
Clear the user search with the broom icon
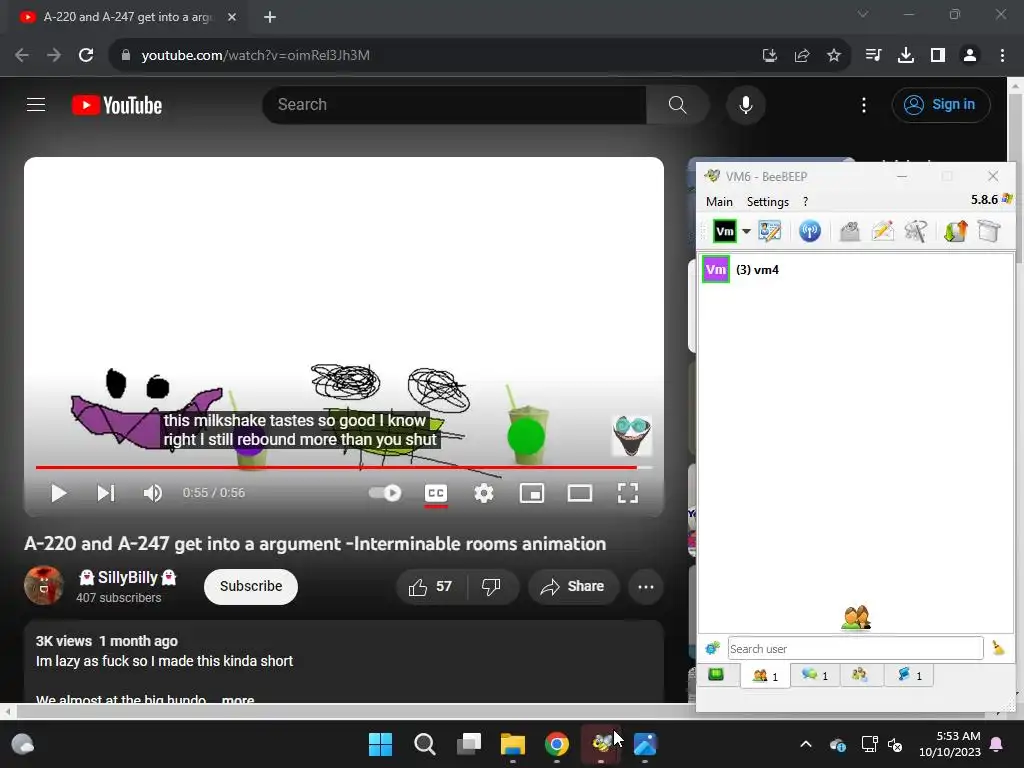tap(998, 648)
